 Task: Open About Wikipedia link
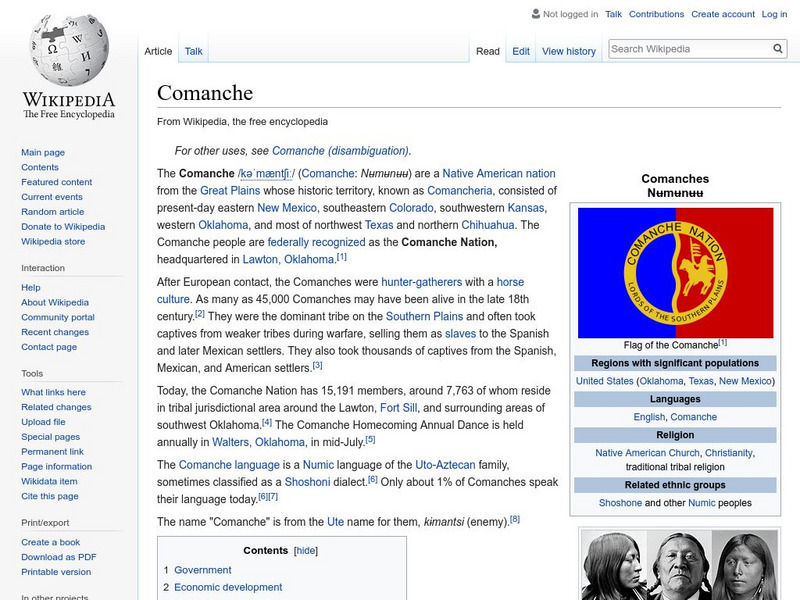[55, 303]
